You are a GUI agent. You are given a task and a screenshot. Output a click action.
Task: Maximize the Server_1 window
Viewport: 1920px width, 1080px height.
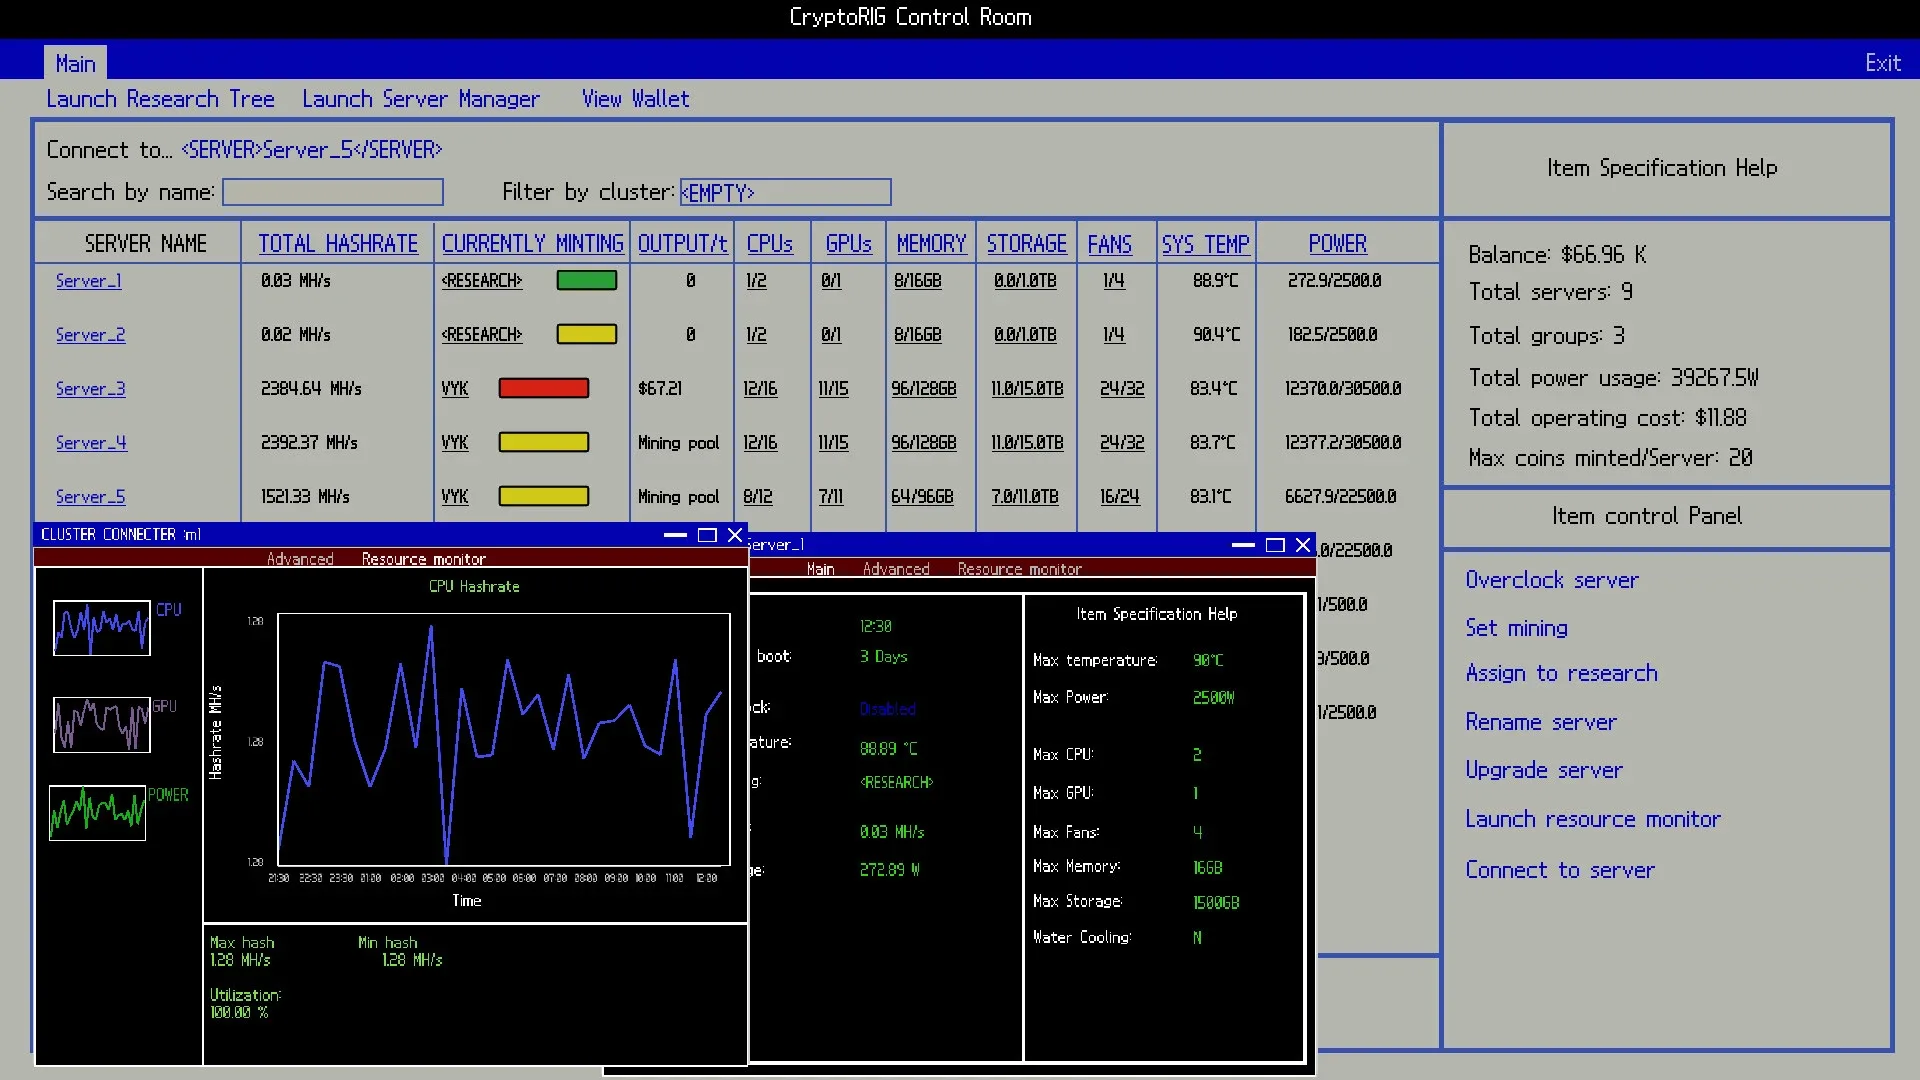coord(1275,545)
